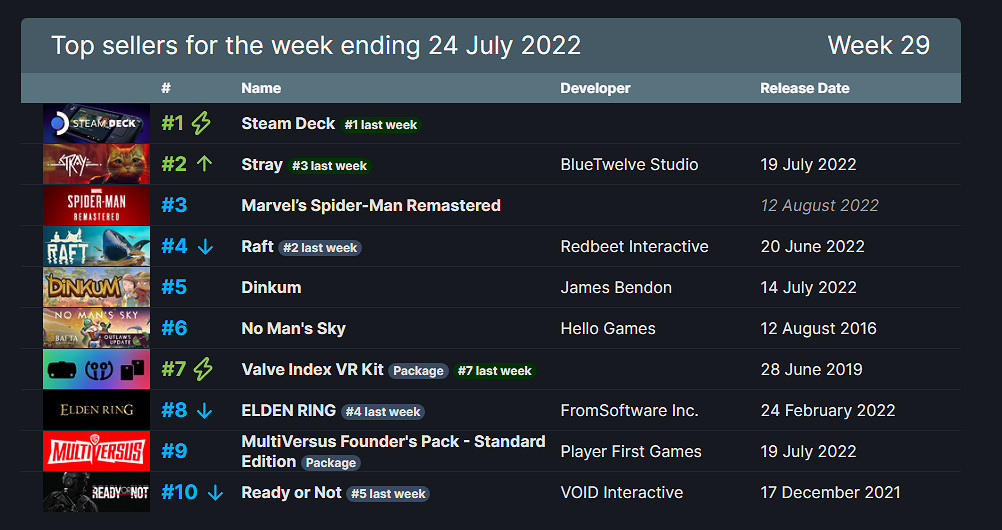
Task: Click the Package tag on Valve Index
Action: [x=418, y=371]
